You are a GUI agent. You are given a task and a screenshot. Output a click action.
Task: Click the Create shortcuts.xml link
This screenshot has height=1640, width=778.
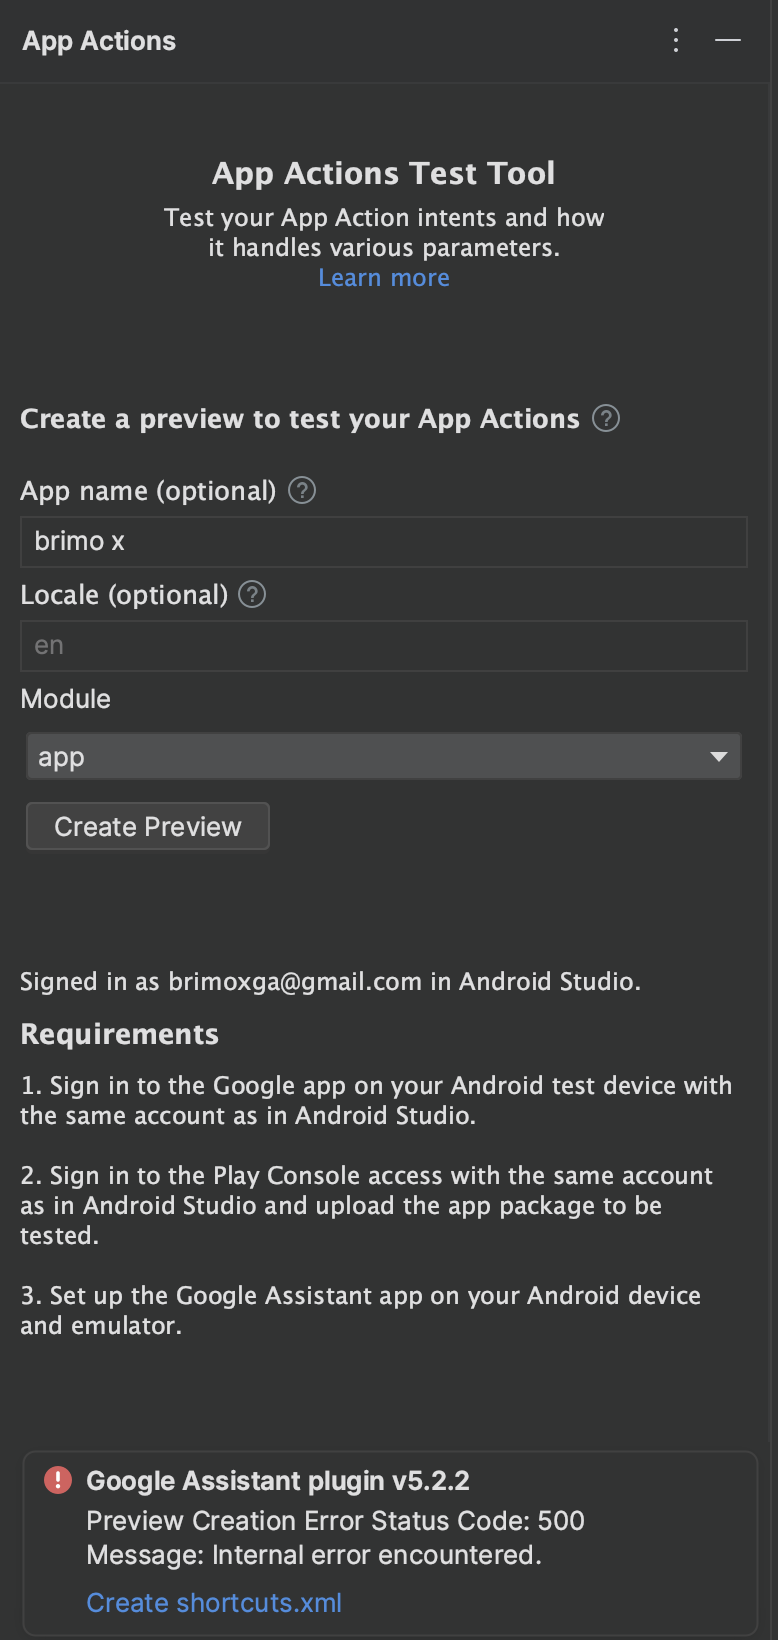coord(214,1602)
